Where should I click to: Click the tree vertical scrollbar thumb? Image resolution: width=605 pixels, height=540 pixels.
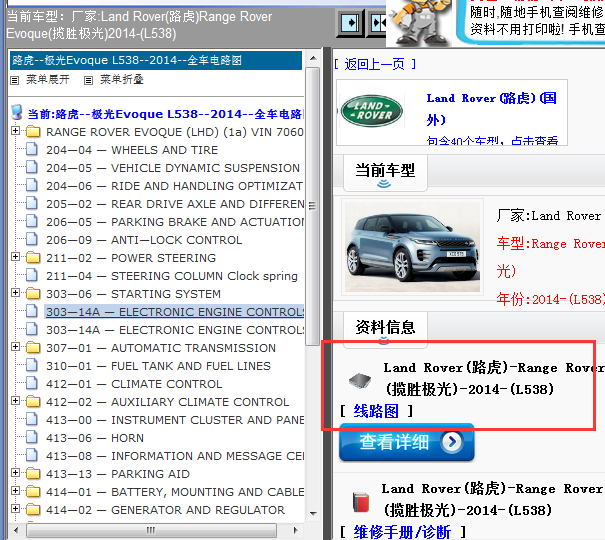(313, 206)
